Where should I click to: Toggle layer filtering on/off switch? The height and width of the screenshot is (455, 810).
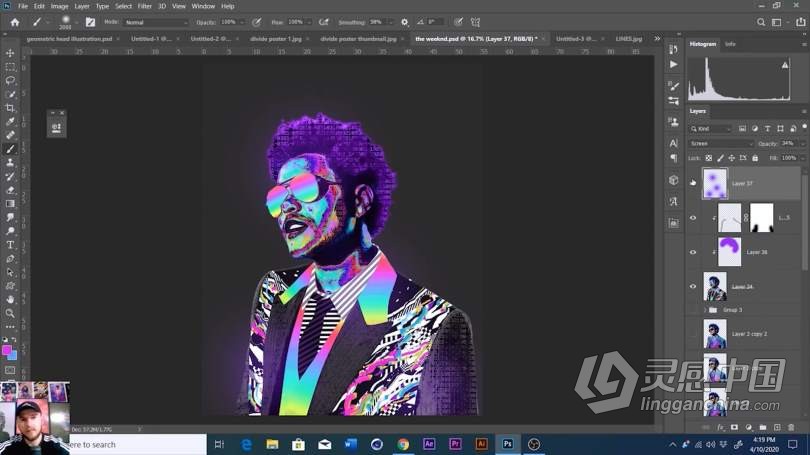coord(804,128)
